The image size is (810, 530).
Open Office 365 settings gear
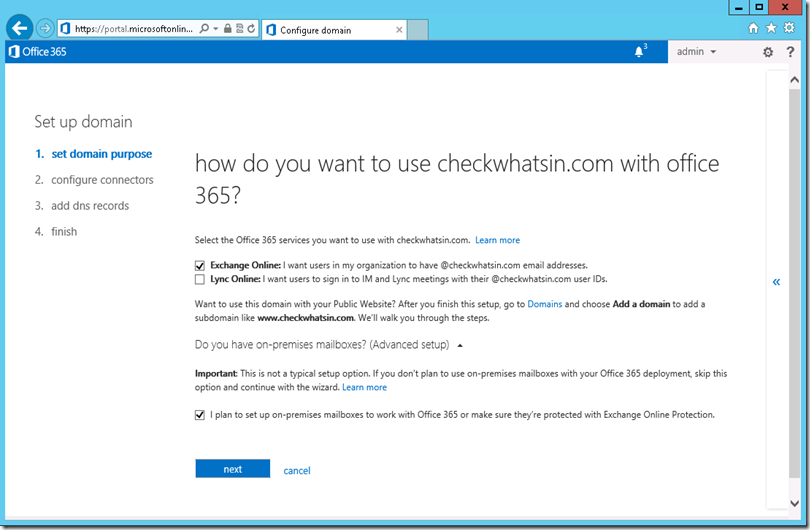(768, 52)
